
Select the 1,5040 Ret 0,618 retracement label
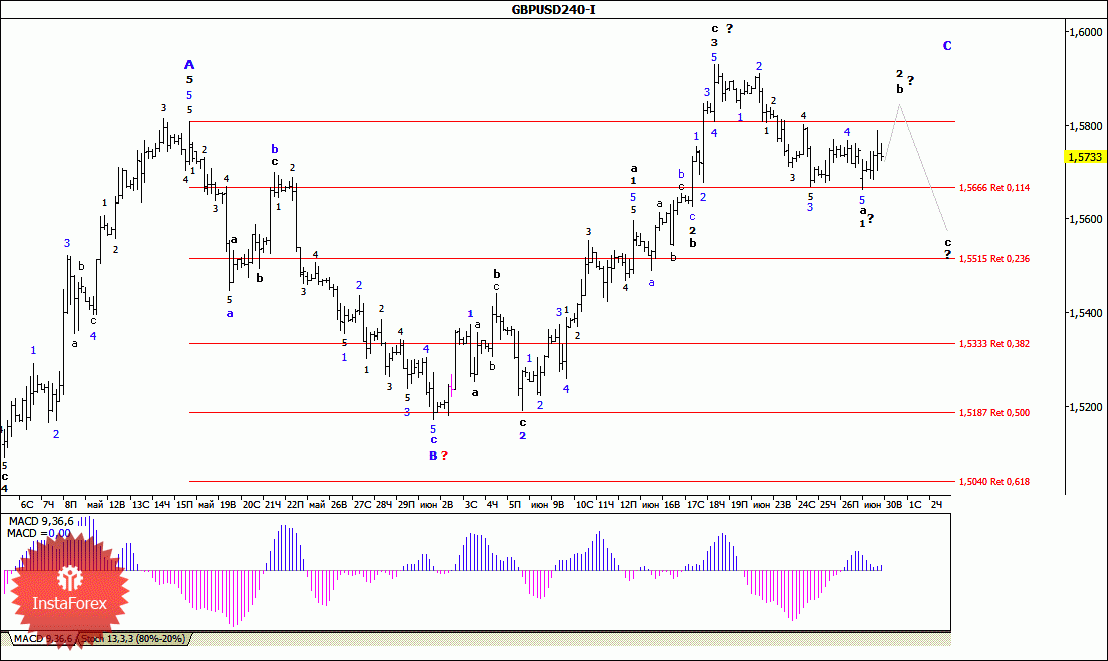pos(994,481)
